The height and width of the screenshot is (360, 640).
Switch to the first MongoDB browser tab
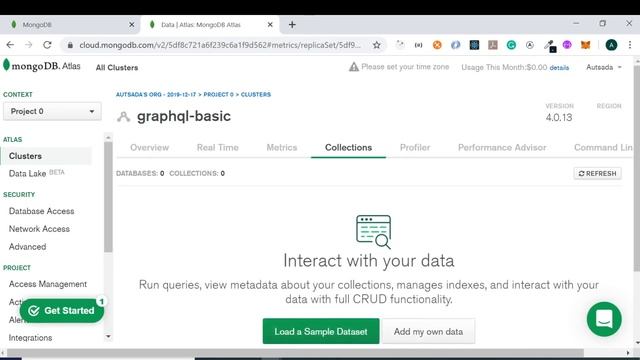point(69,24)
